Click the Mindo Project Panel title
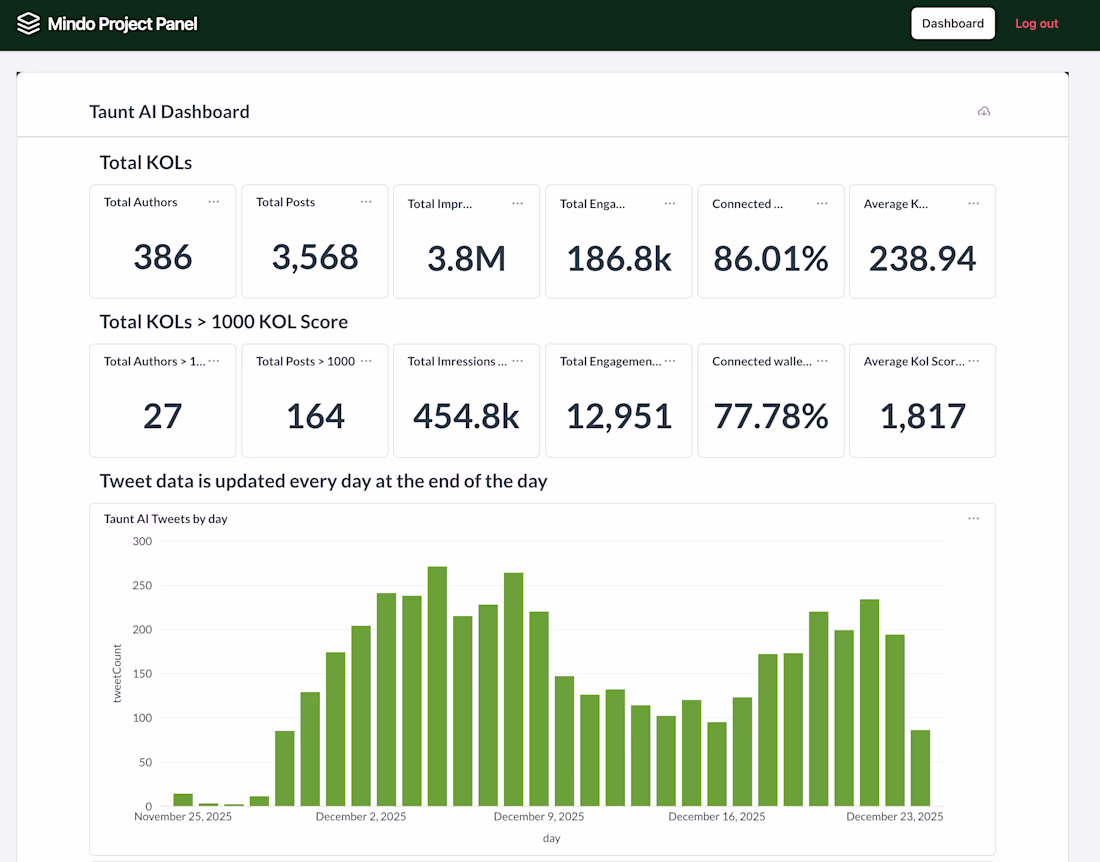Screen dimensions: 1100x862 [122, 24]
